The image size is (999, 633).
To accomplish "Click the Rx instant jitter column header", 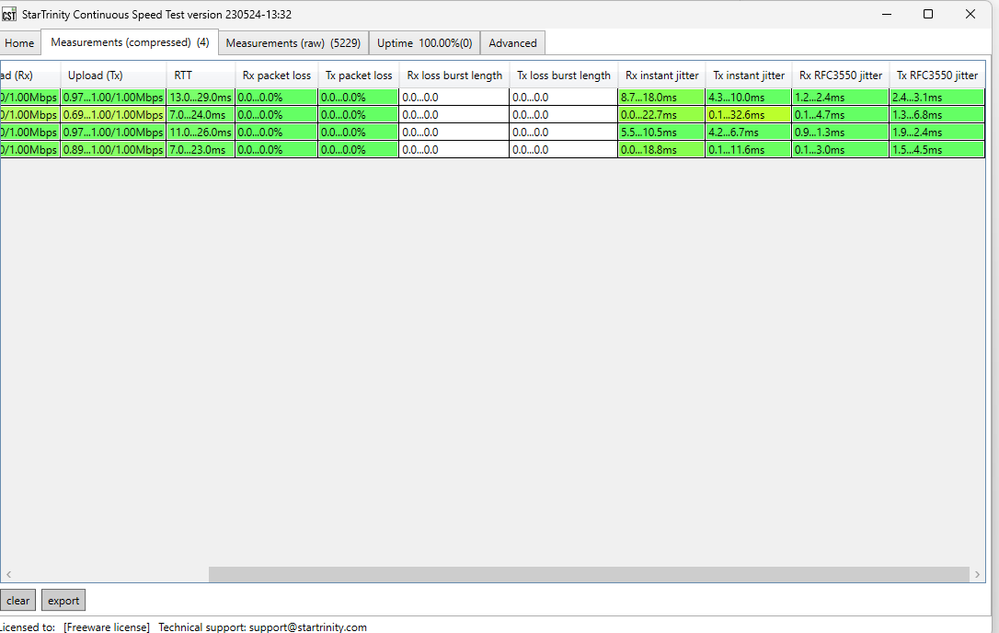I will click(661, 75).
